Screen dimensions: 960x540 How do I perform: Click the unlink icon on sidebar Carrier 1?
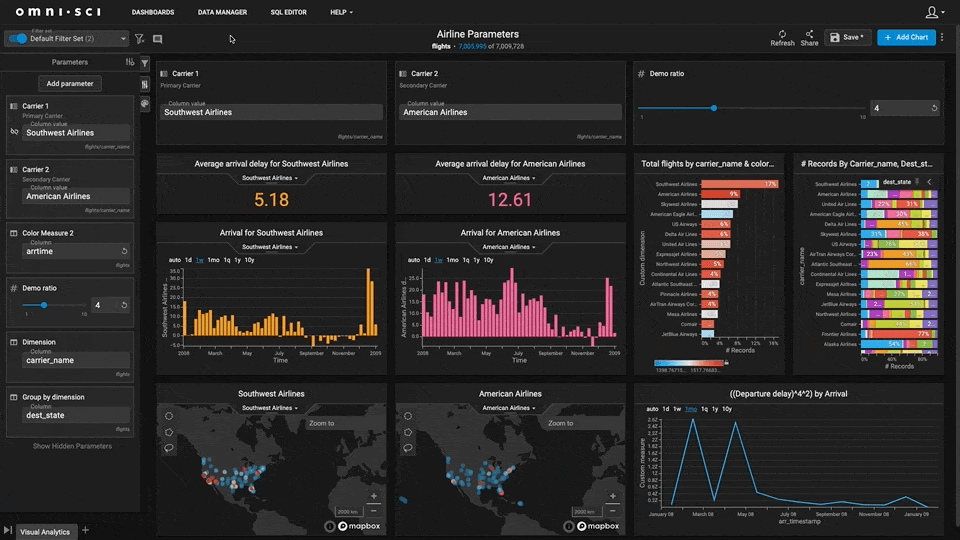coord(14,132)
